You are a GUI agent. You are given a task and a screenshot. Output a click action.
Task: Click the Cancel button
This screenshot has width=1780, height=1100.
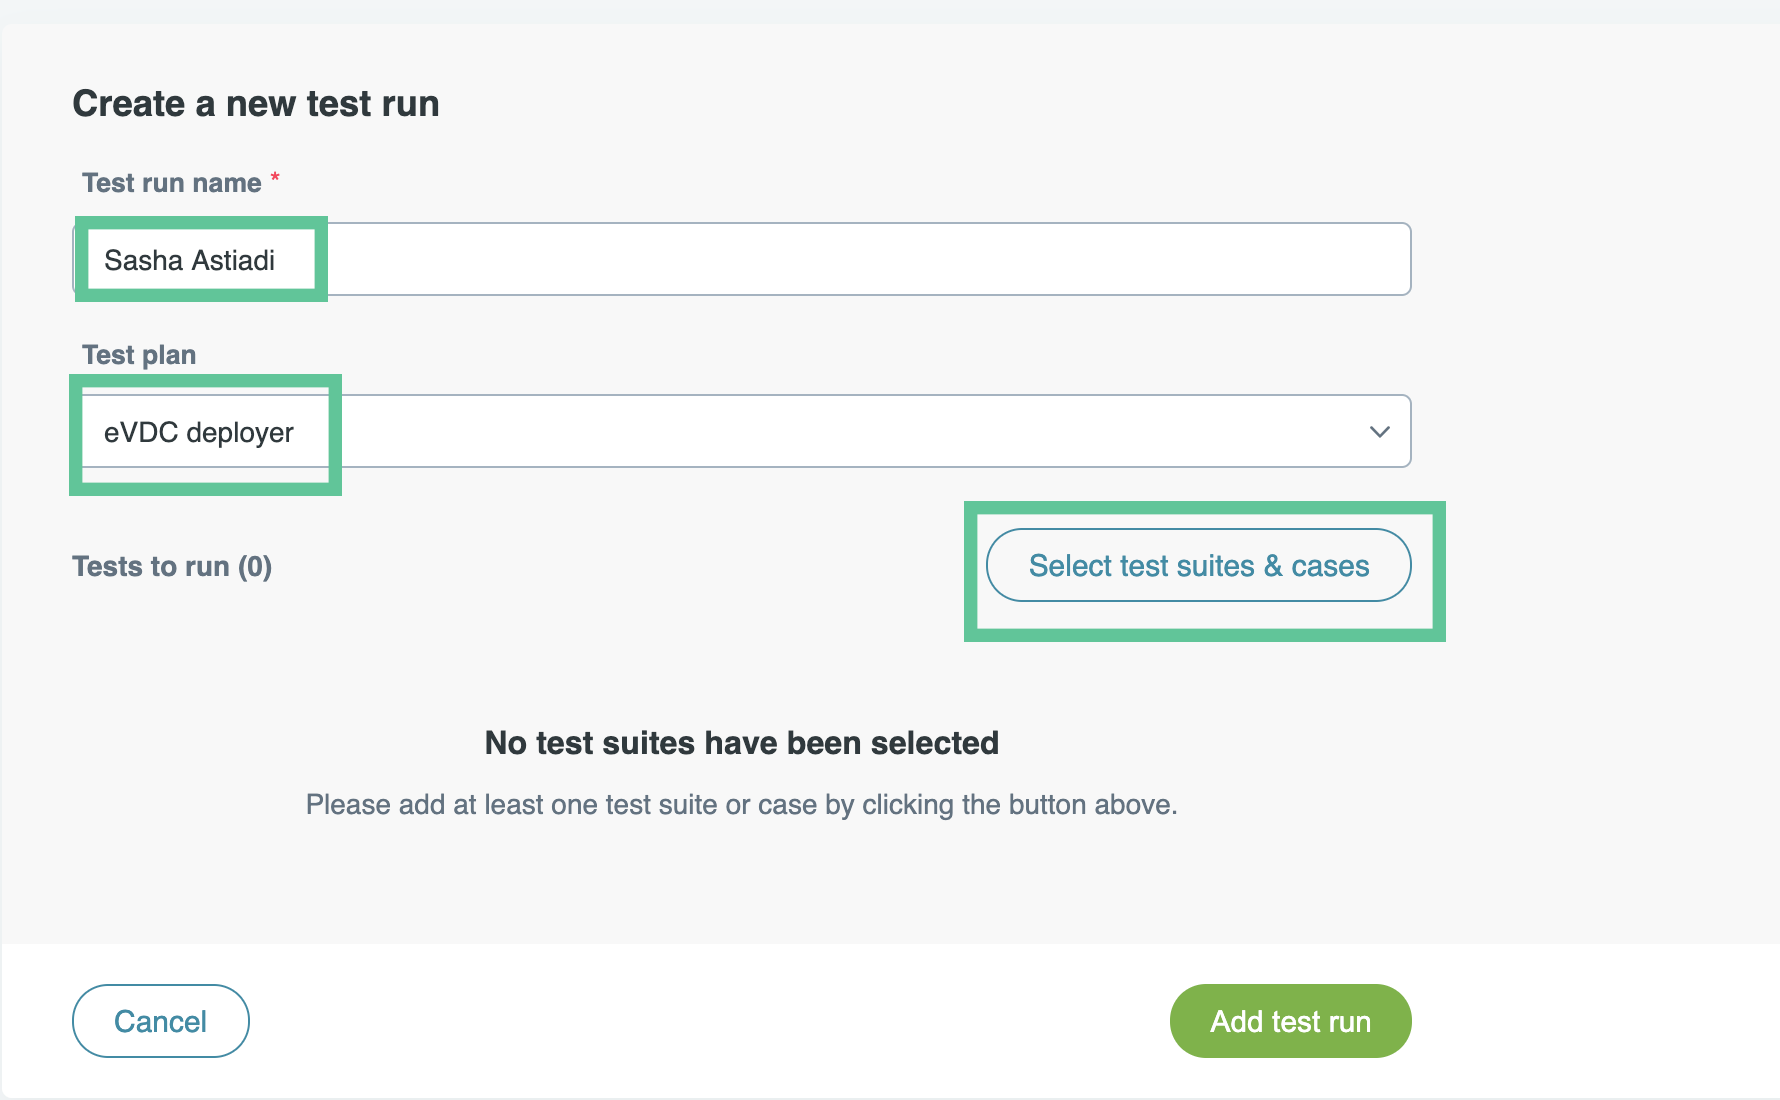[160, 1021]
